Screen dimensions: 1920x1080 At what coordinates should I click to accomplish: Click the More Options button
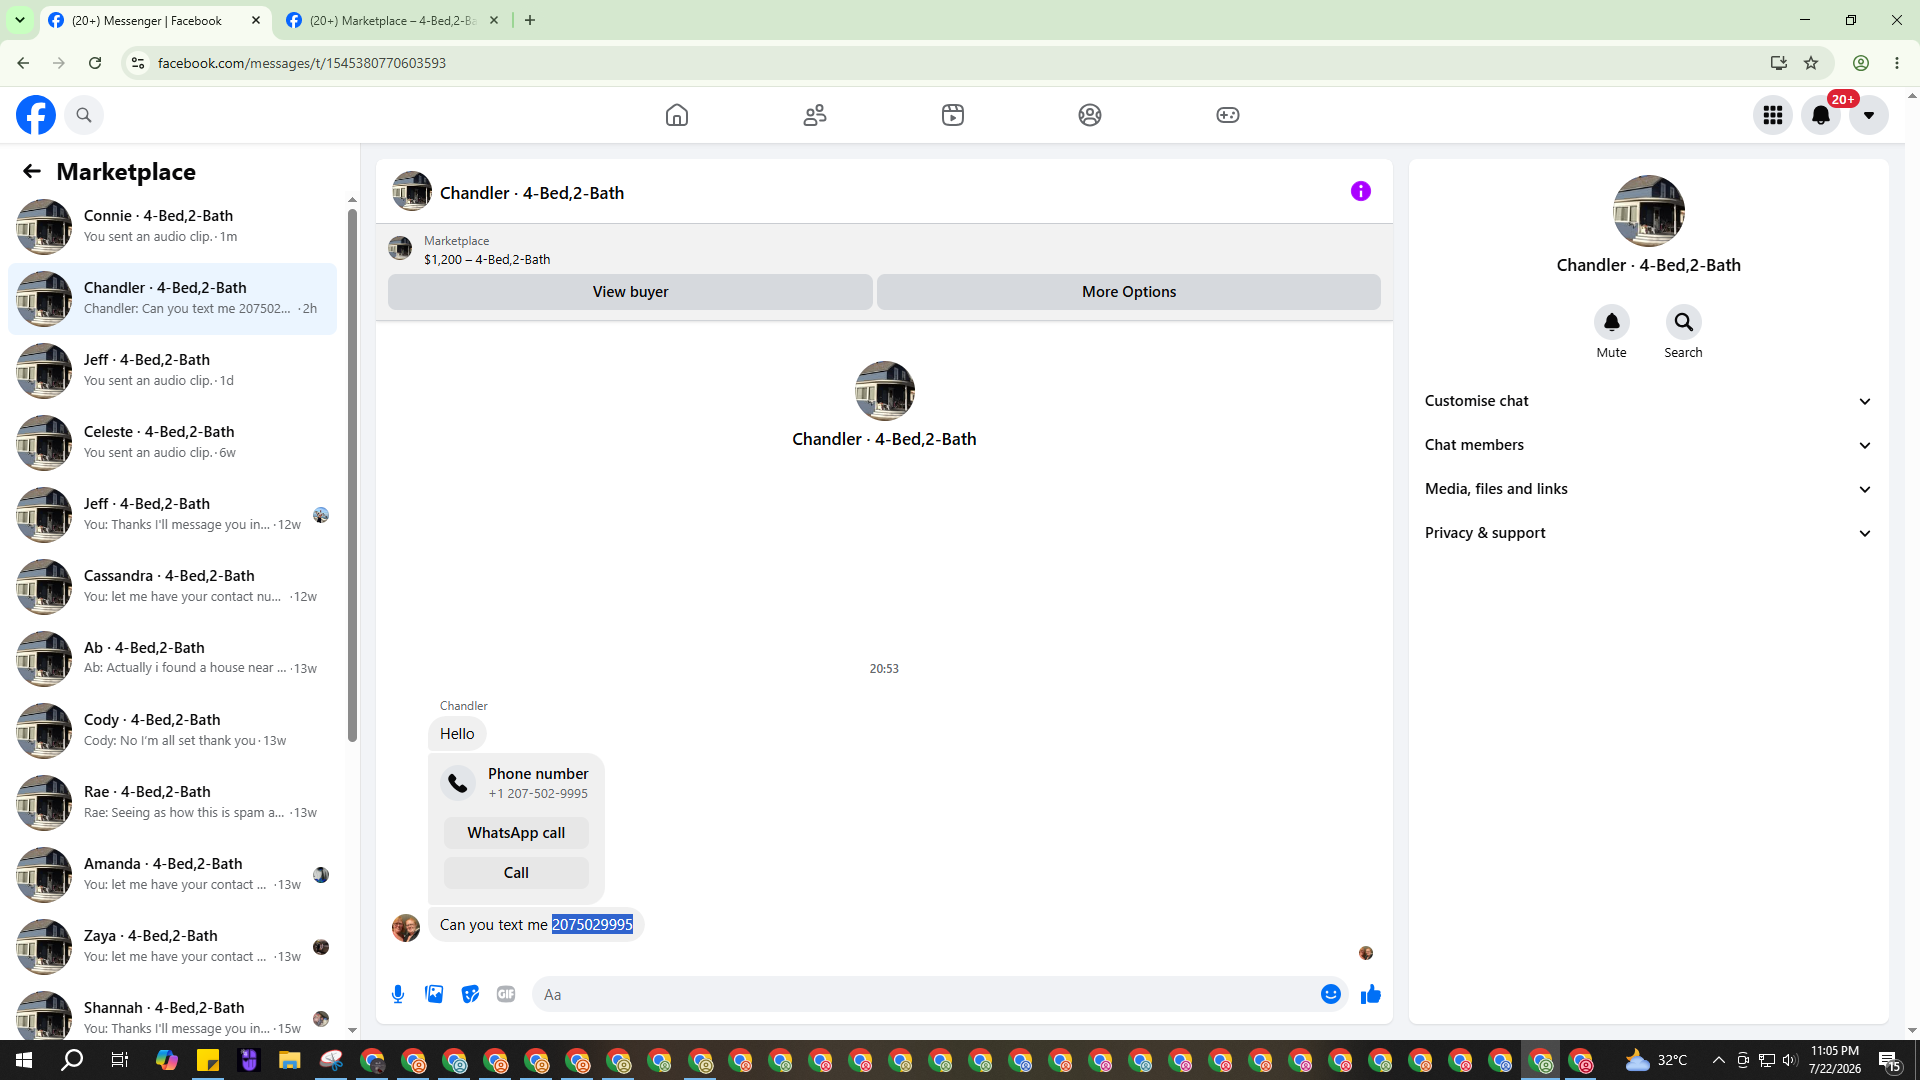[1129, 292]
